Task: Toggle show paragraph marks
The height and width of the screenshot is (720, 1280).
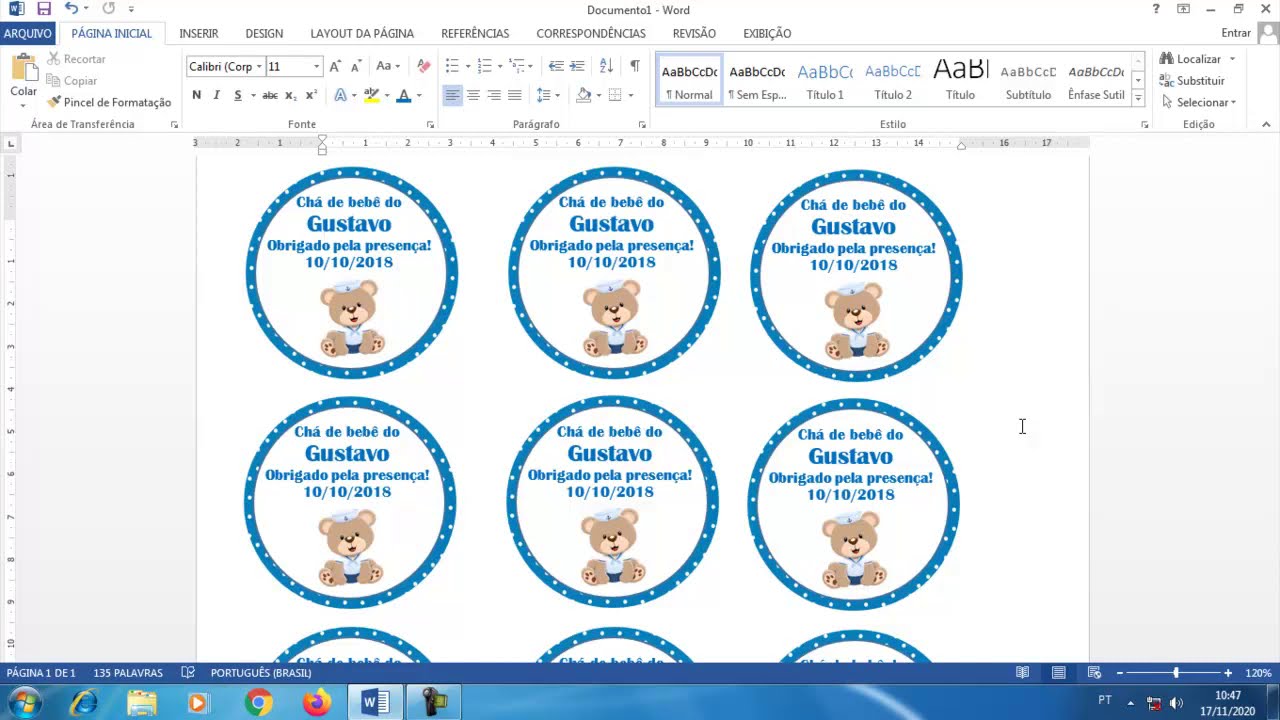Action: pyautogui.click(x=635, y=66)
